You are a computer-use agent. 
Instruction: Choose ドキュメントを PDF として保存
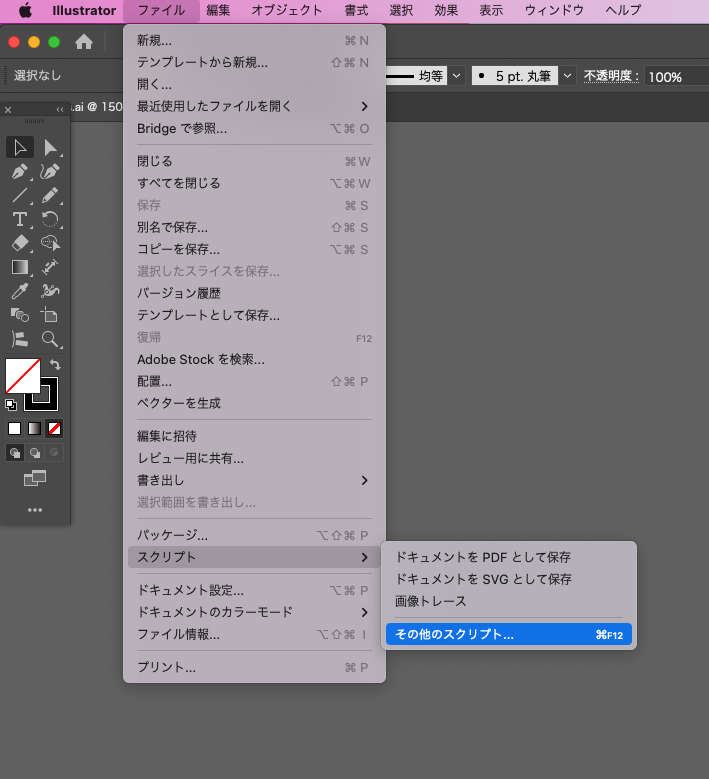click(x=509, y=557)
